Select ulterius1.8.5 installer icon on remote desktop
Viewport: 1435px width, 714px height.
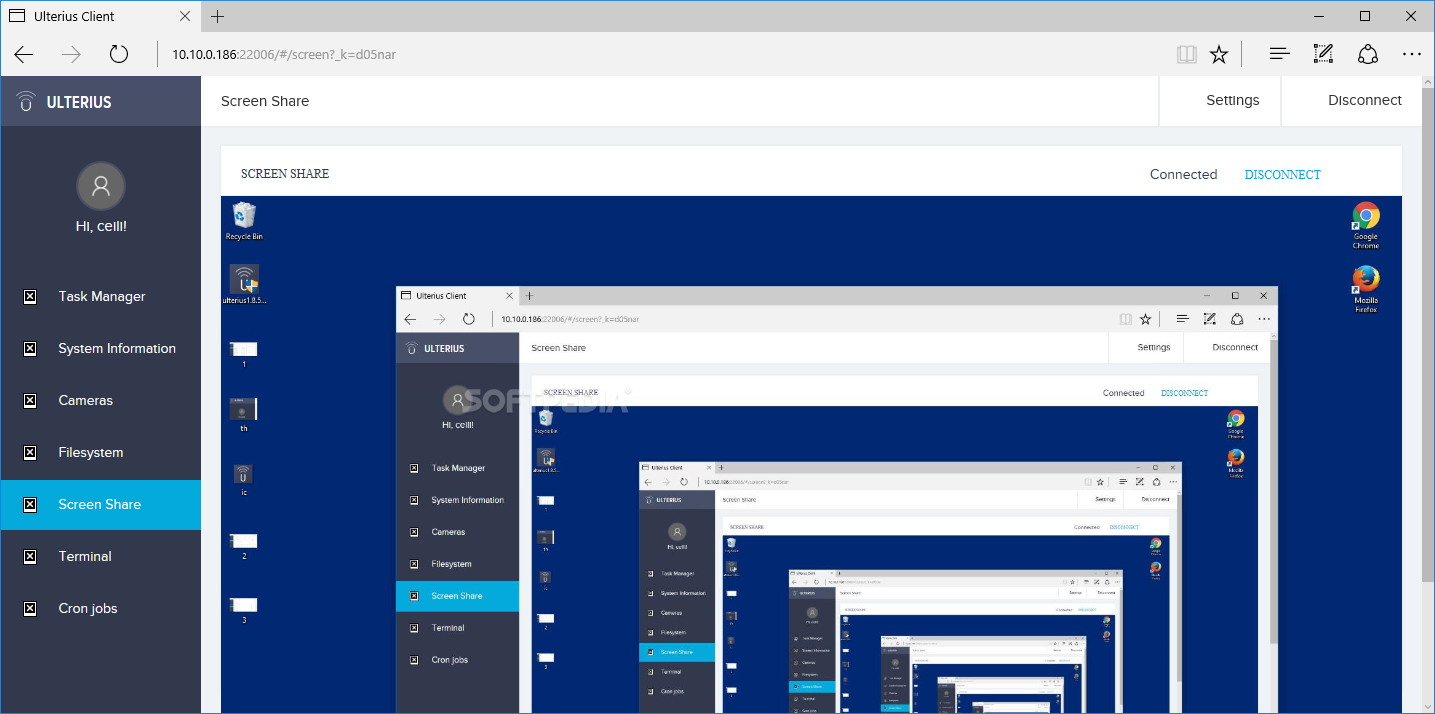pos(244,285)
